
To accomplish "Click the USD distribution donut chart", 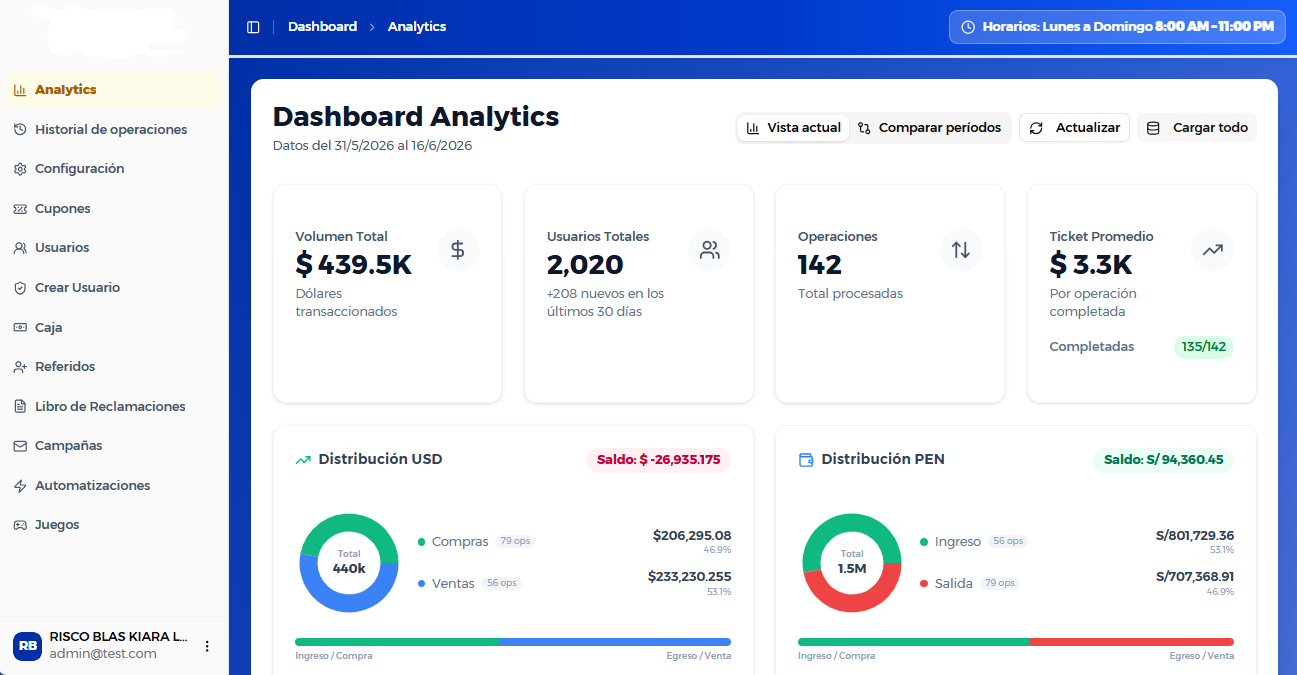I will [x=349, y=563].
